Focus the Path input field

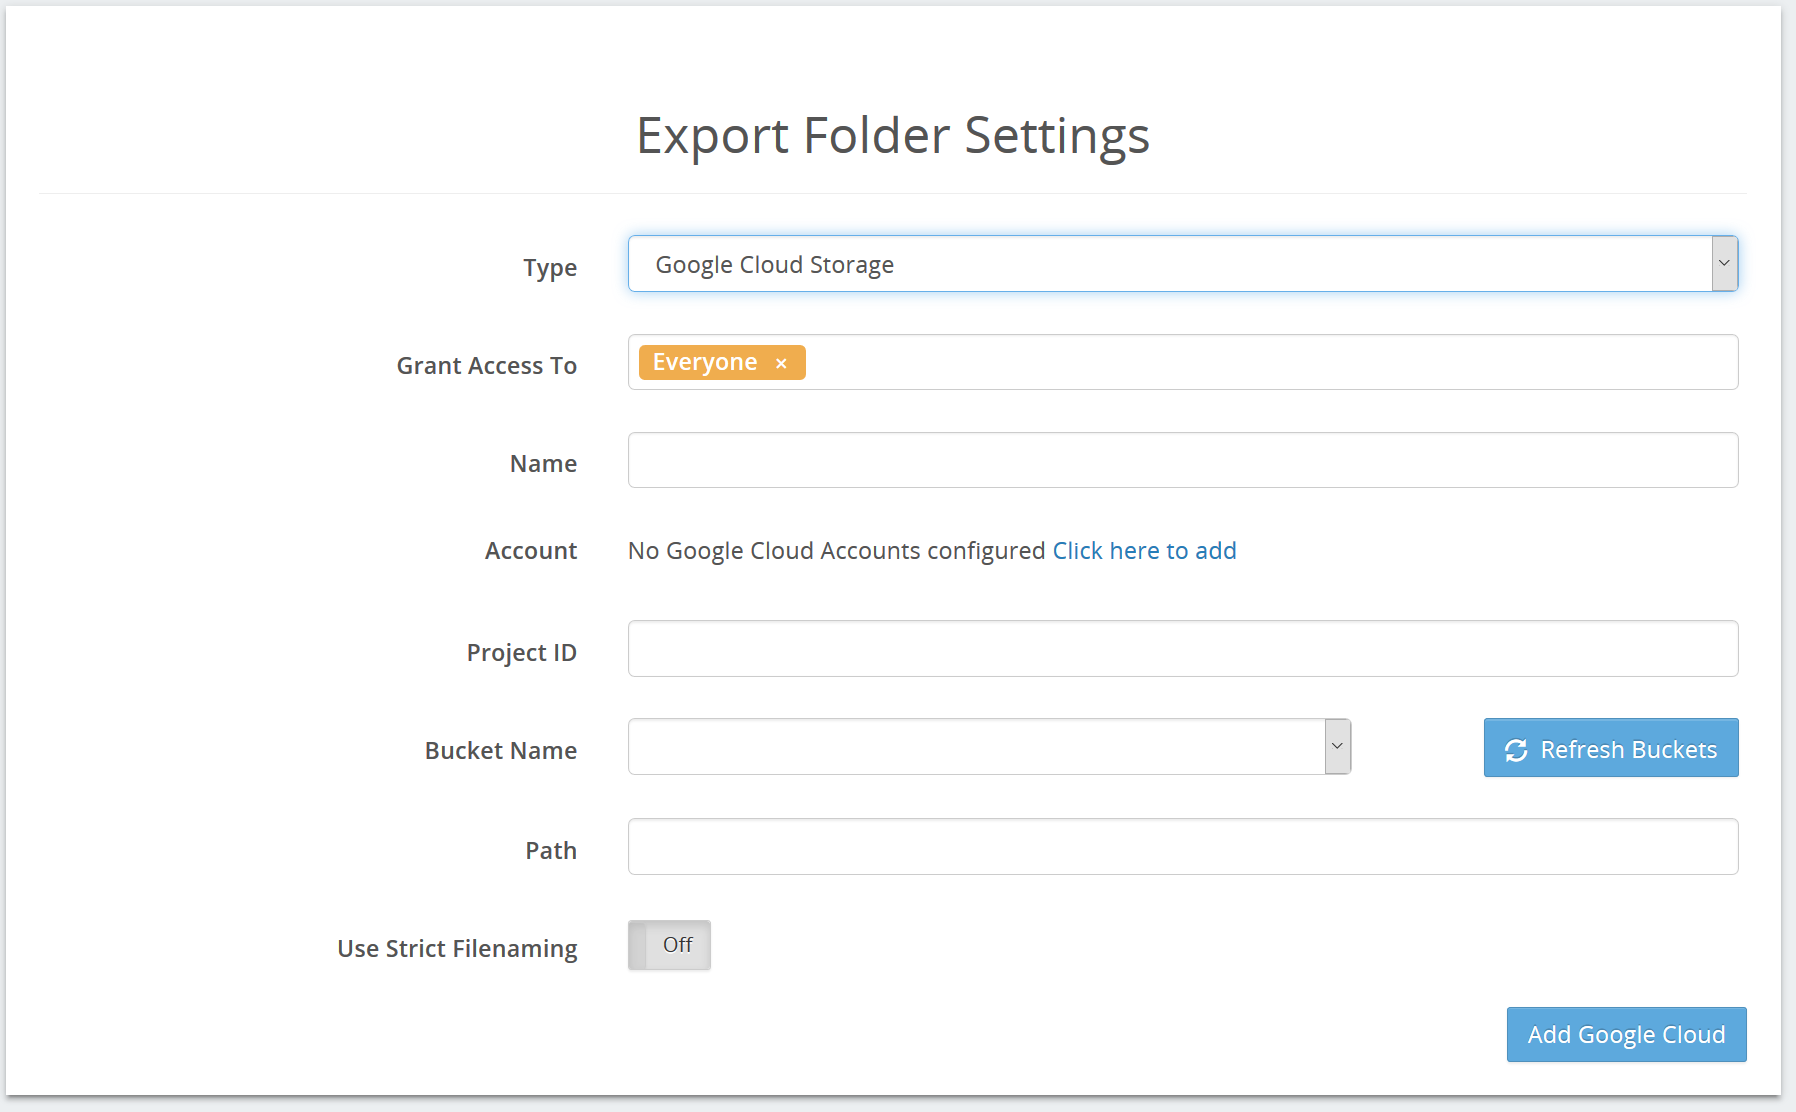tap(1182, 846)
